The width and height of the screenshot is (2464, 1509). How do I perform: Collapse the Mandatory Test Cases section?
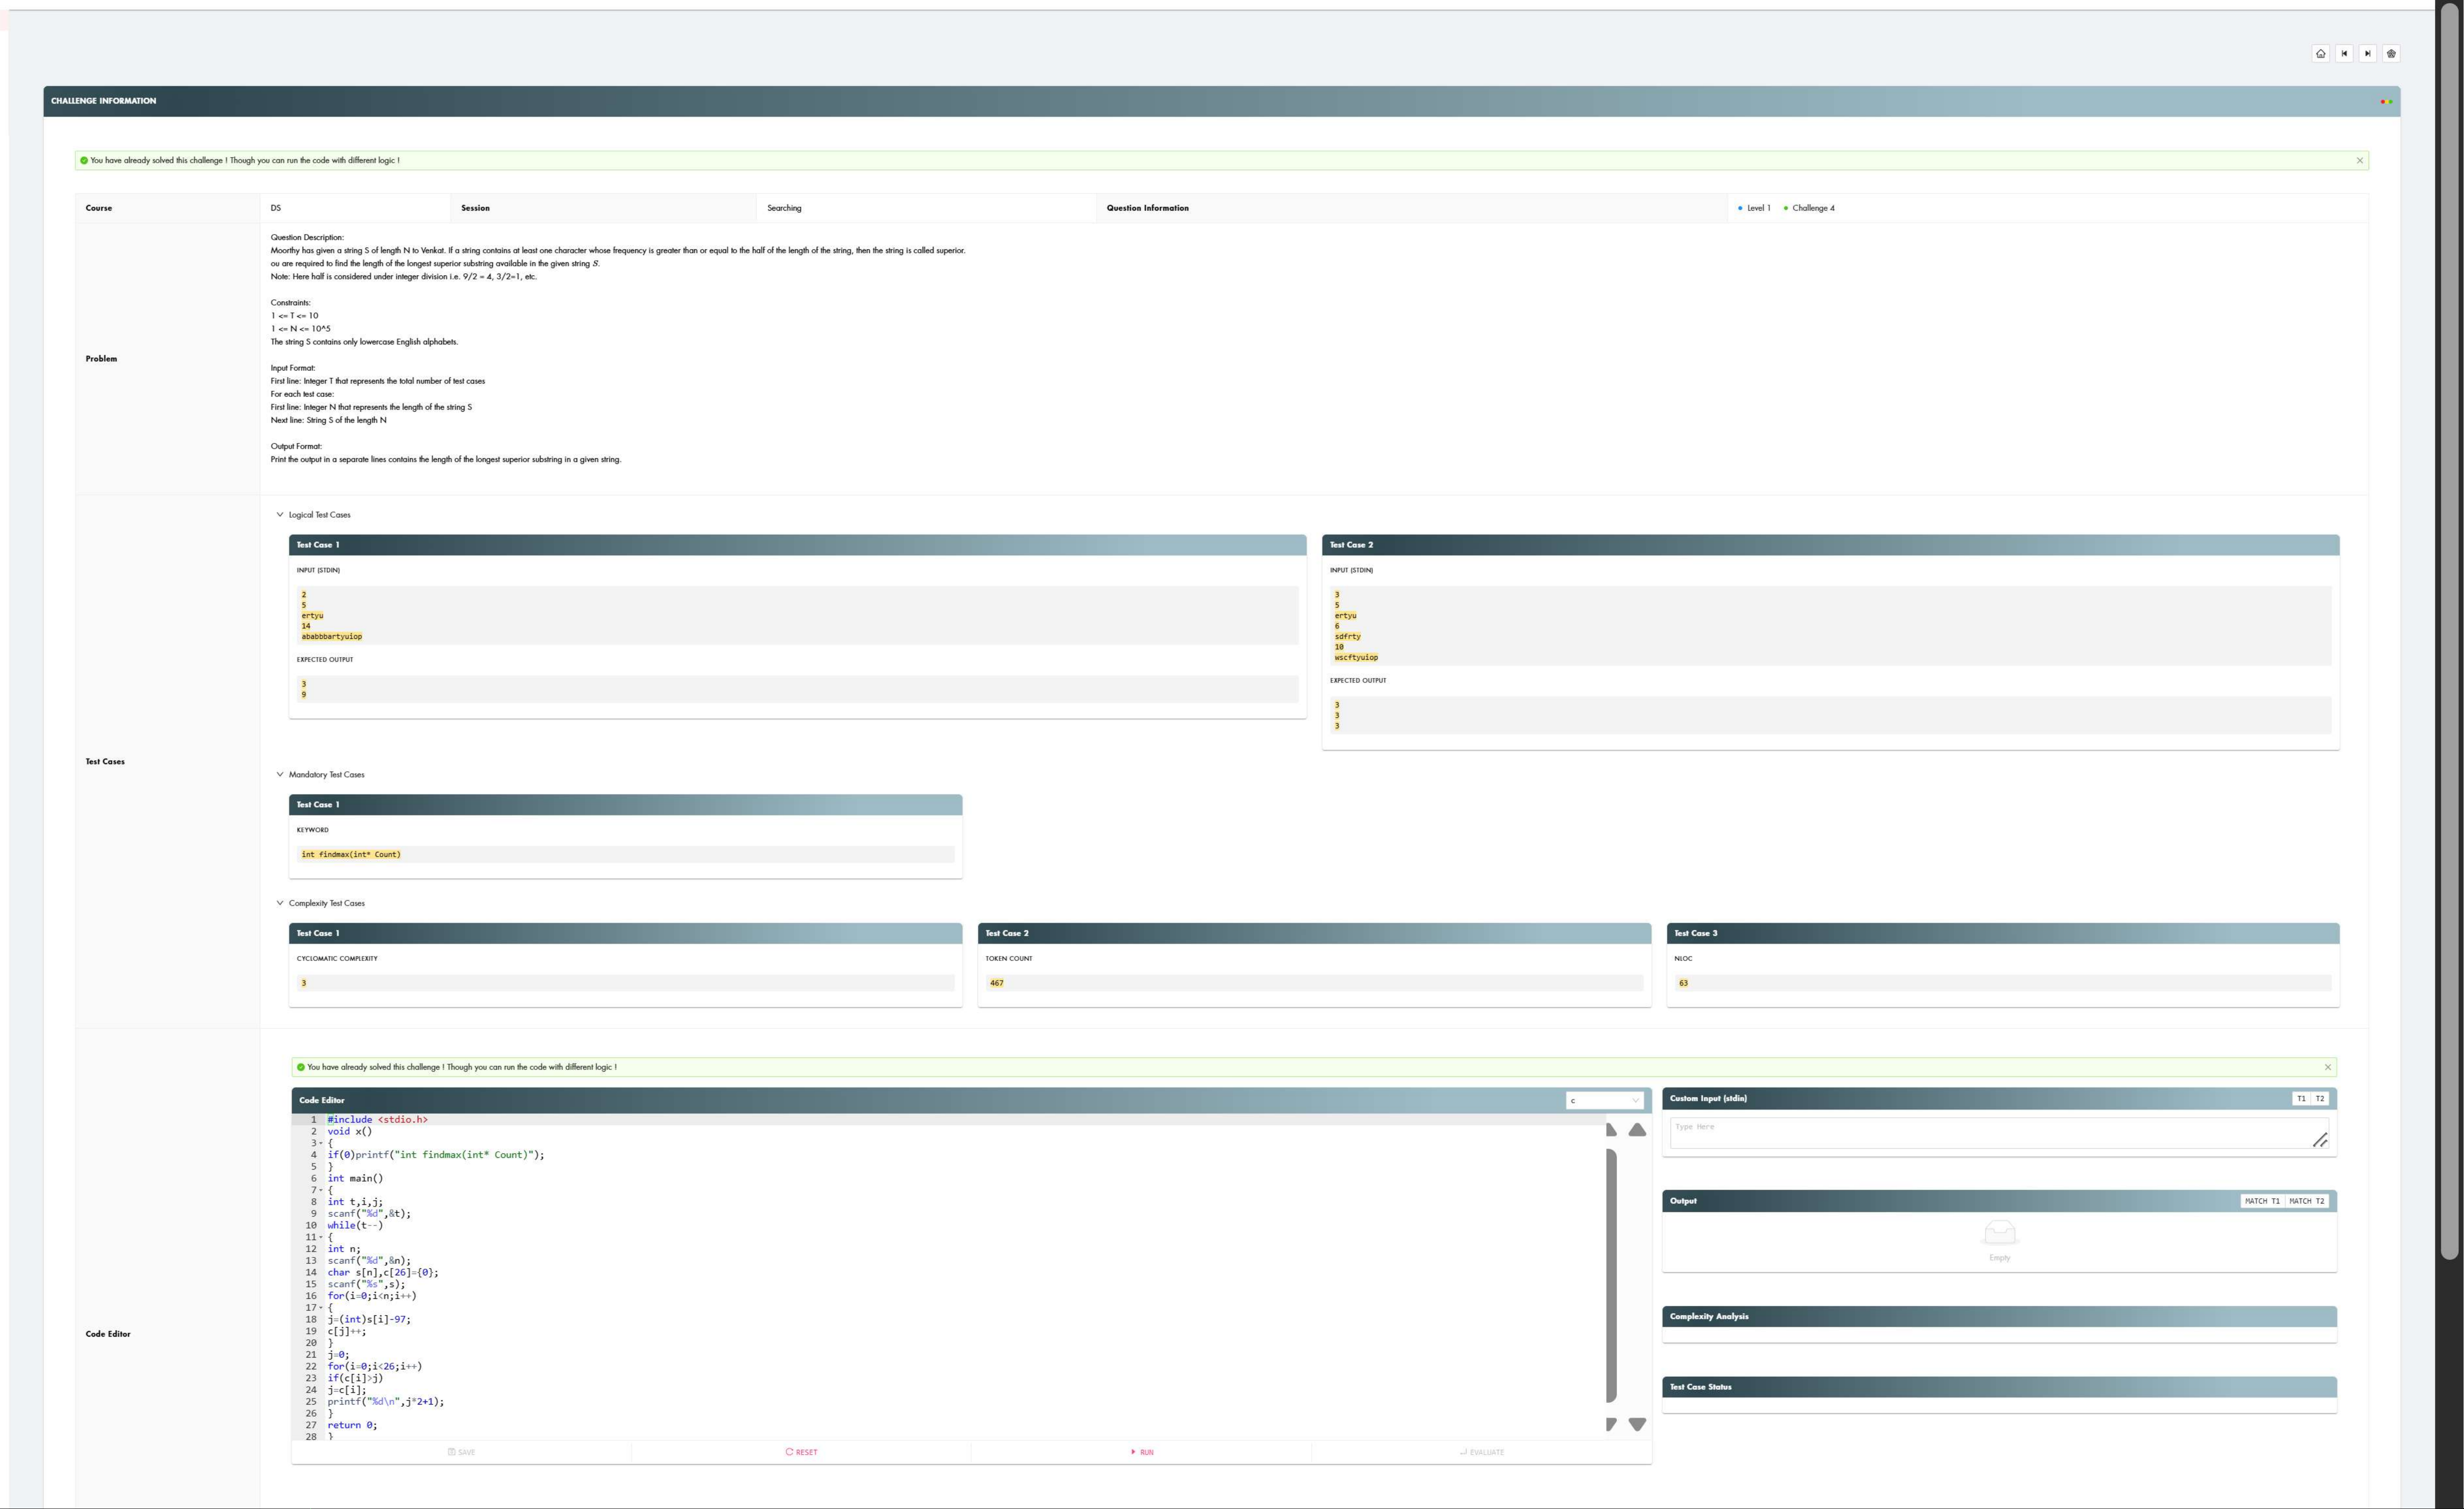[x=280, y=774]
